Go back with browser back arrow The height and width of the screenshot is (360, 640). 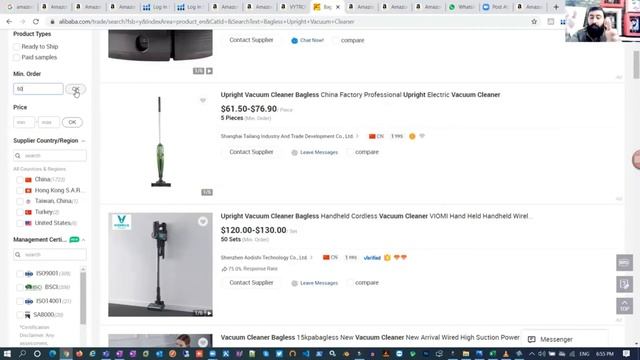coord(9,22)
